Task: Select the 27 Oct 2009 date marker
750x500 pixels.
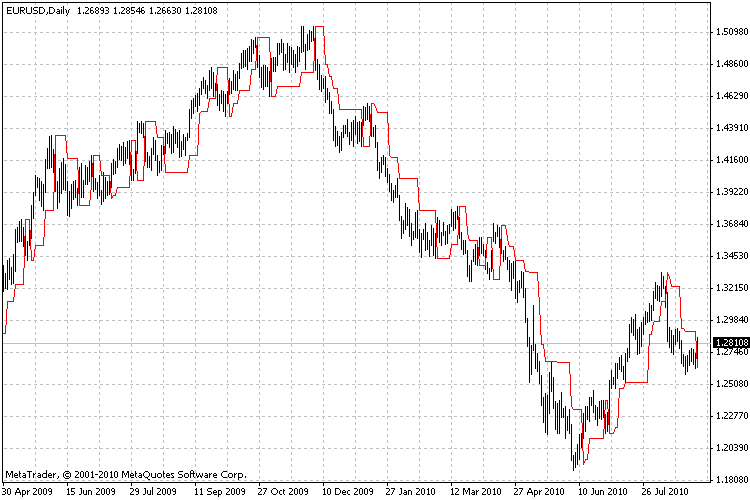Action: [x=284, y=492]
